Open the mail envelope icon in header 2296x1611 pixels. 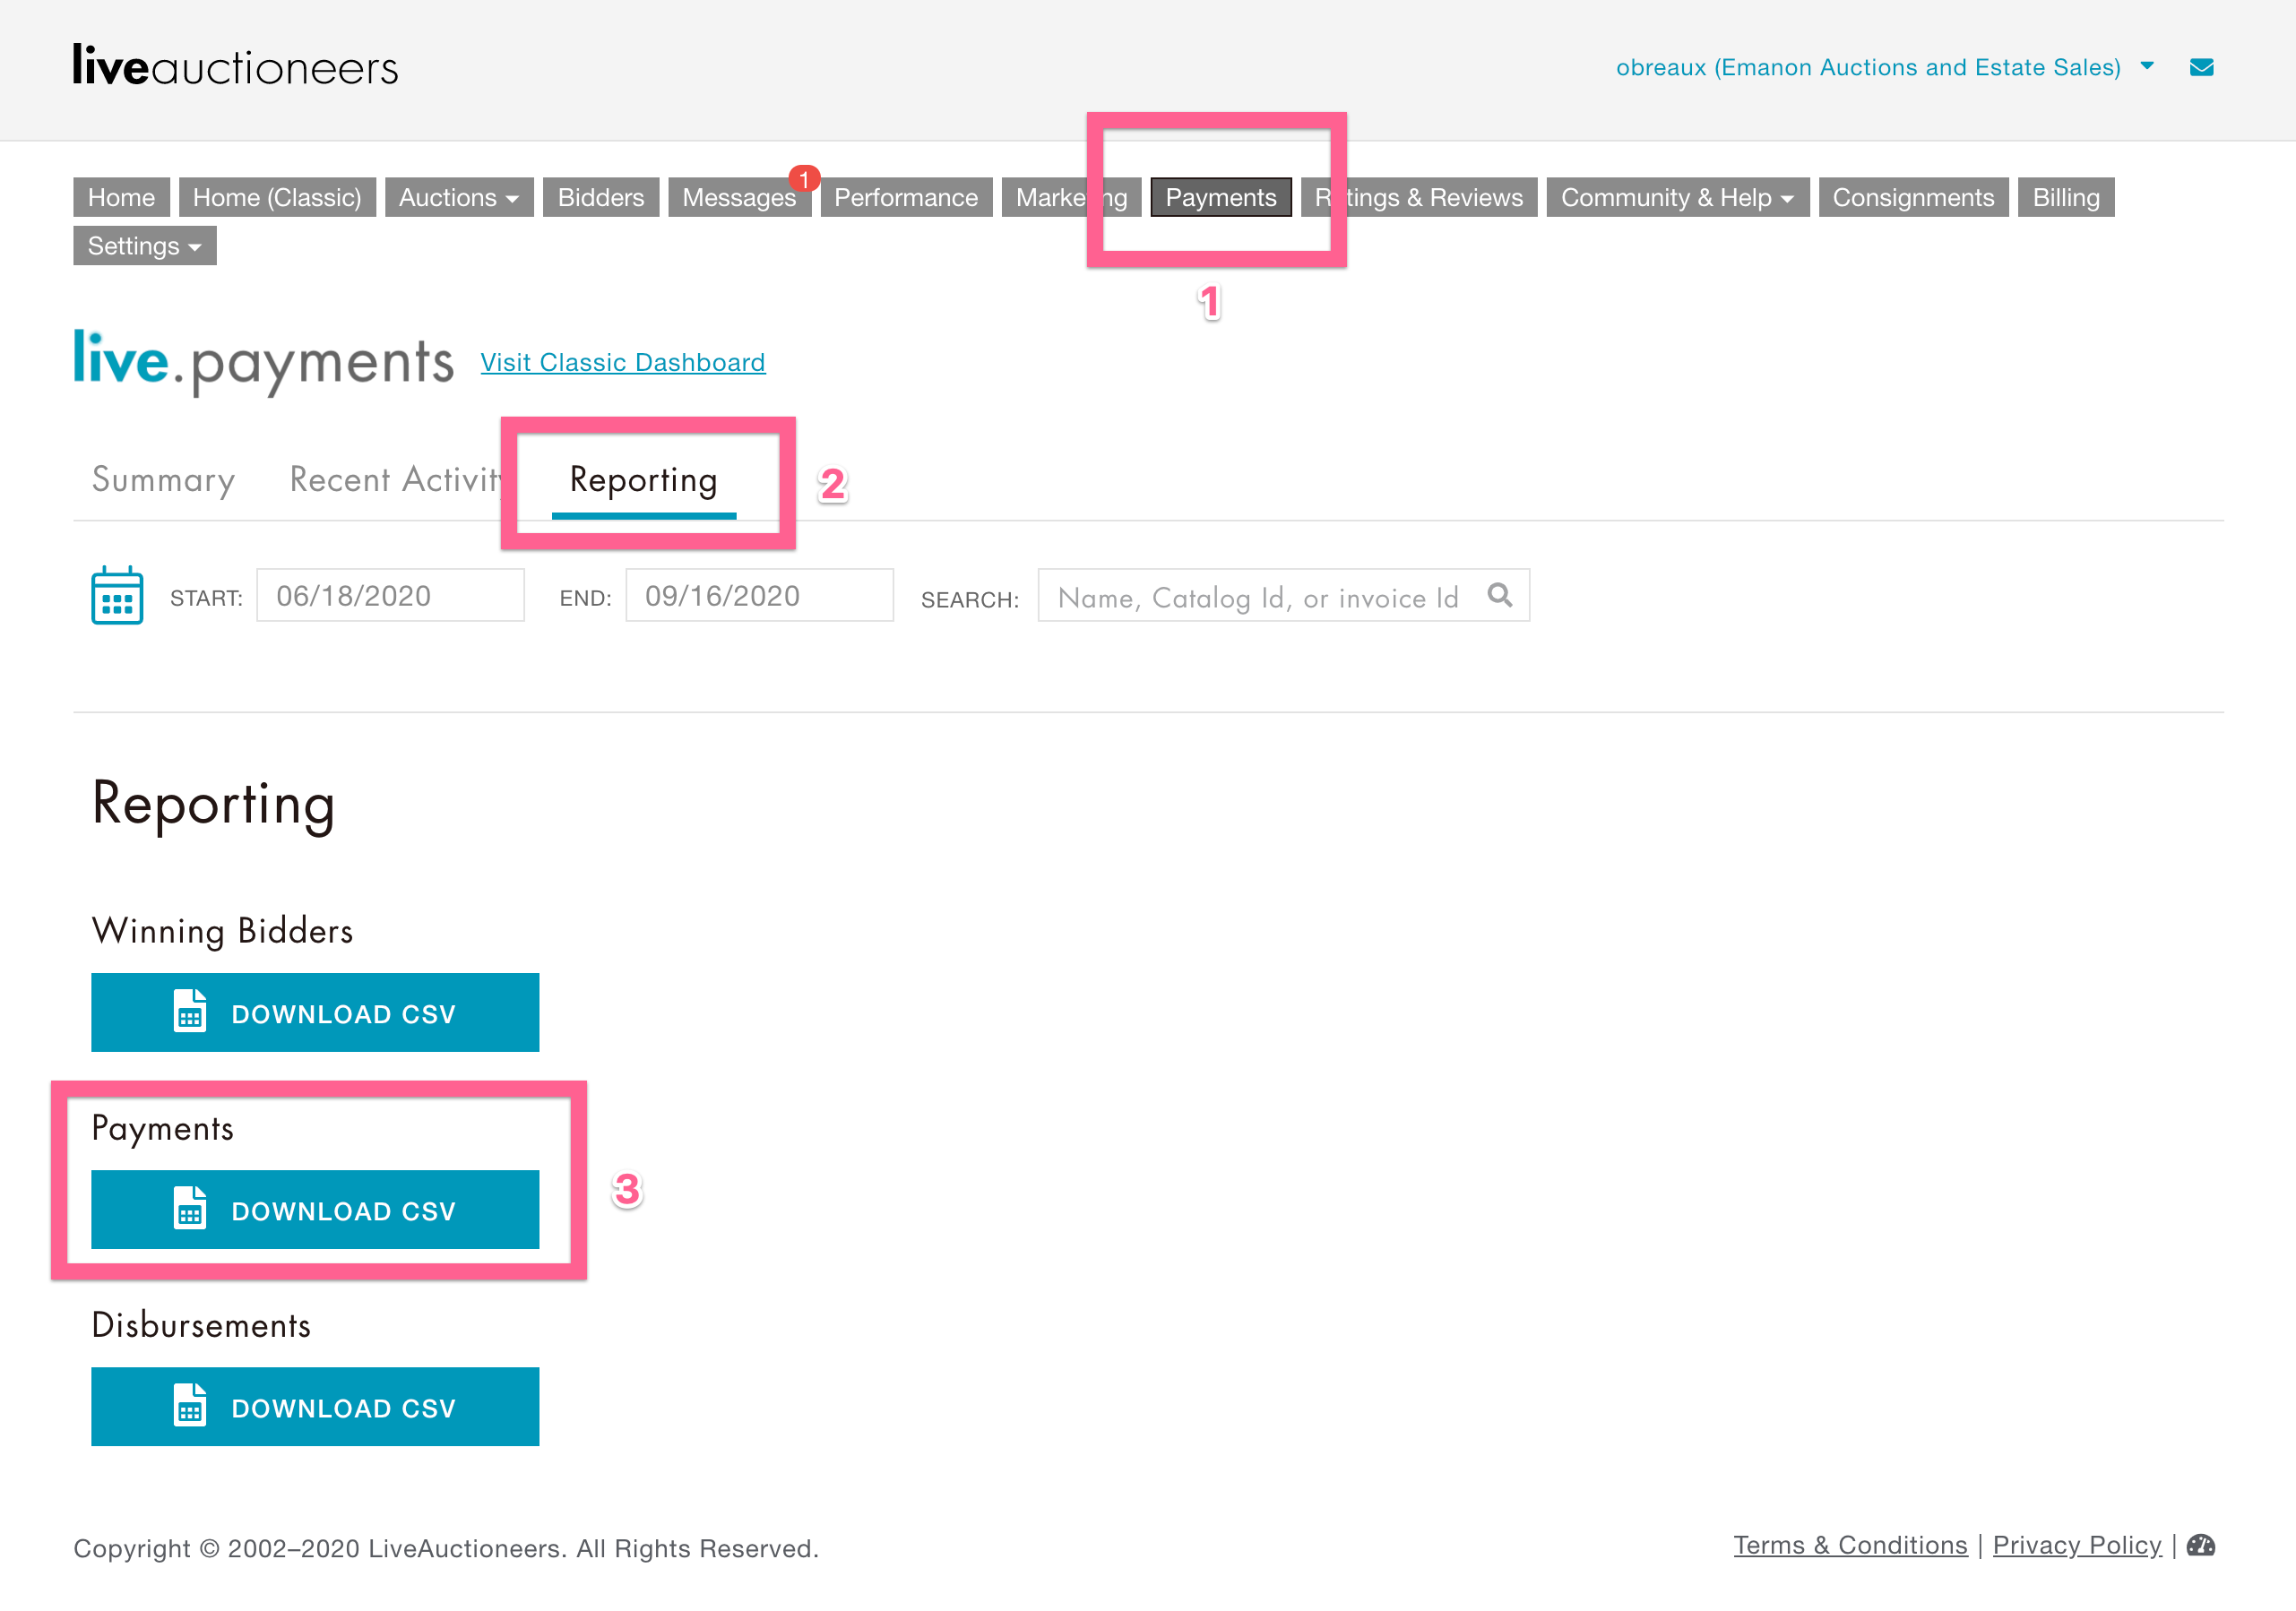[2201, 67]
